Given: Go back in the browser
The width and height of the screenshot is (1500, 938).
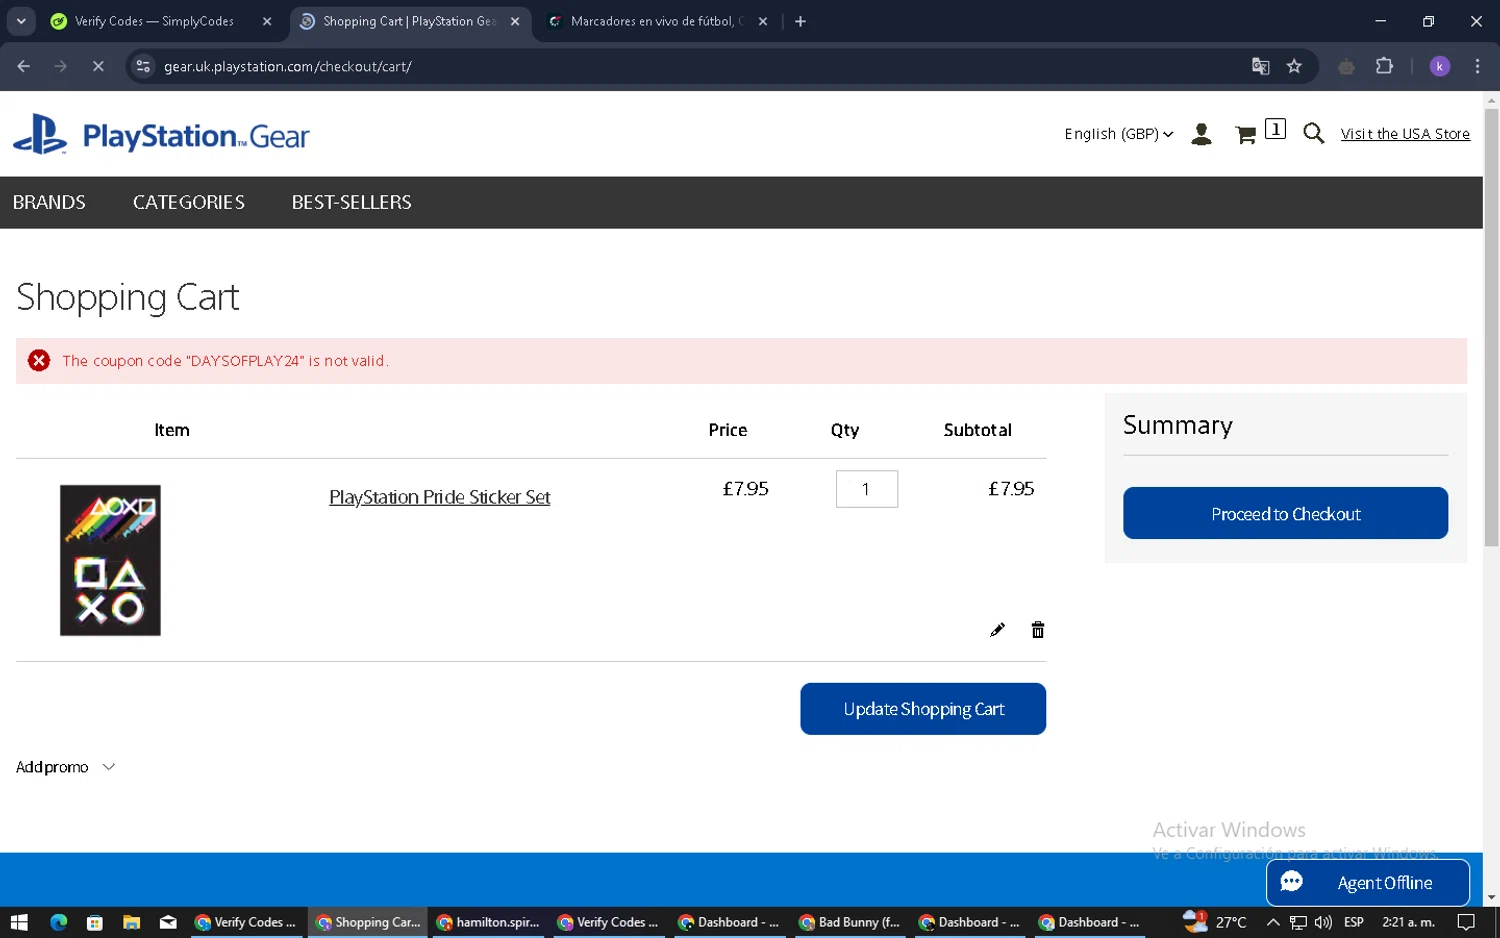Looking at the screenshot, I should point(24,66).
